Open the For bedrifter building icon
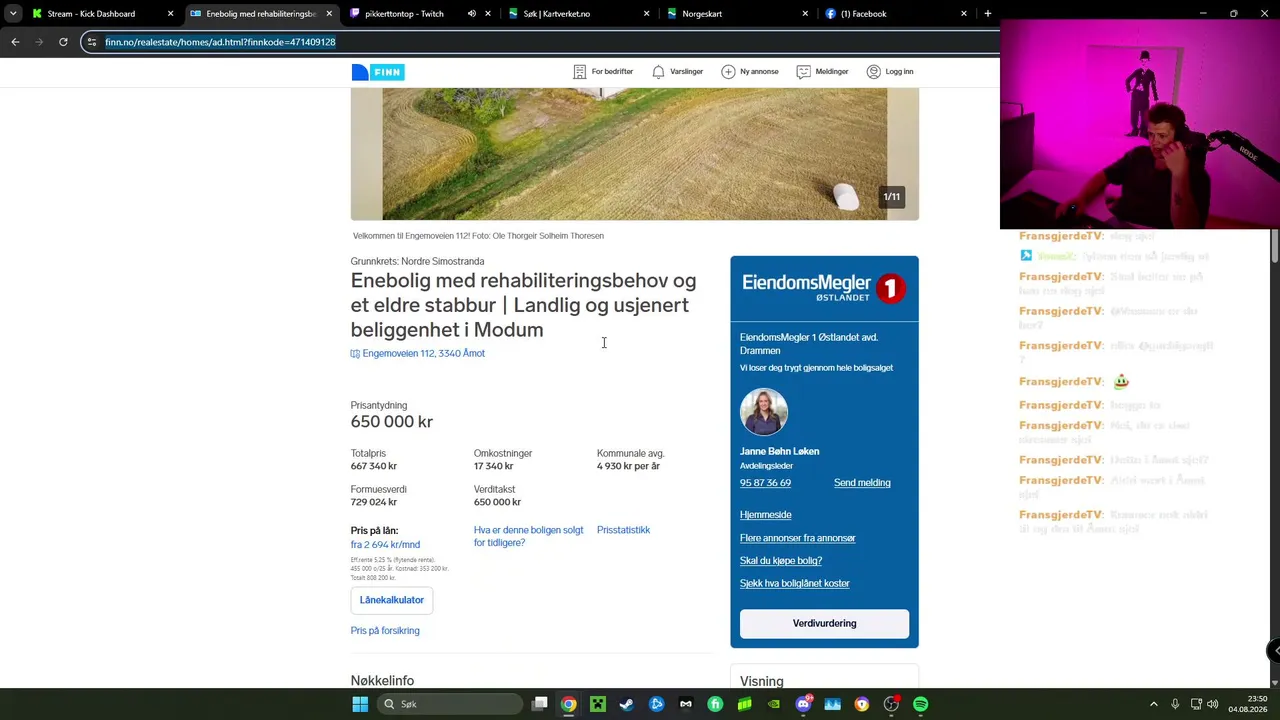The height and width of the screenshot is (720, 1280). (579, 72)
